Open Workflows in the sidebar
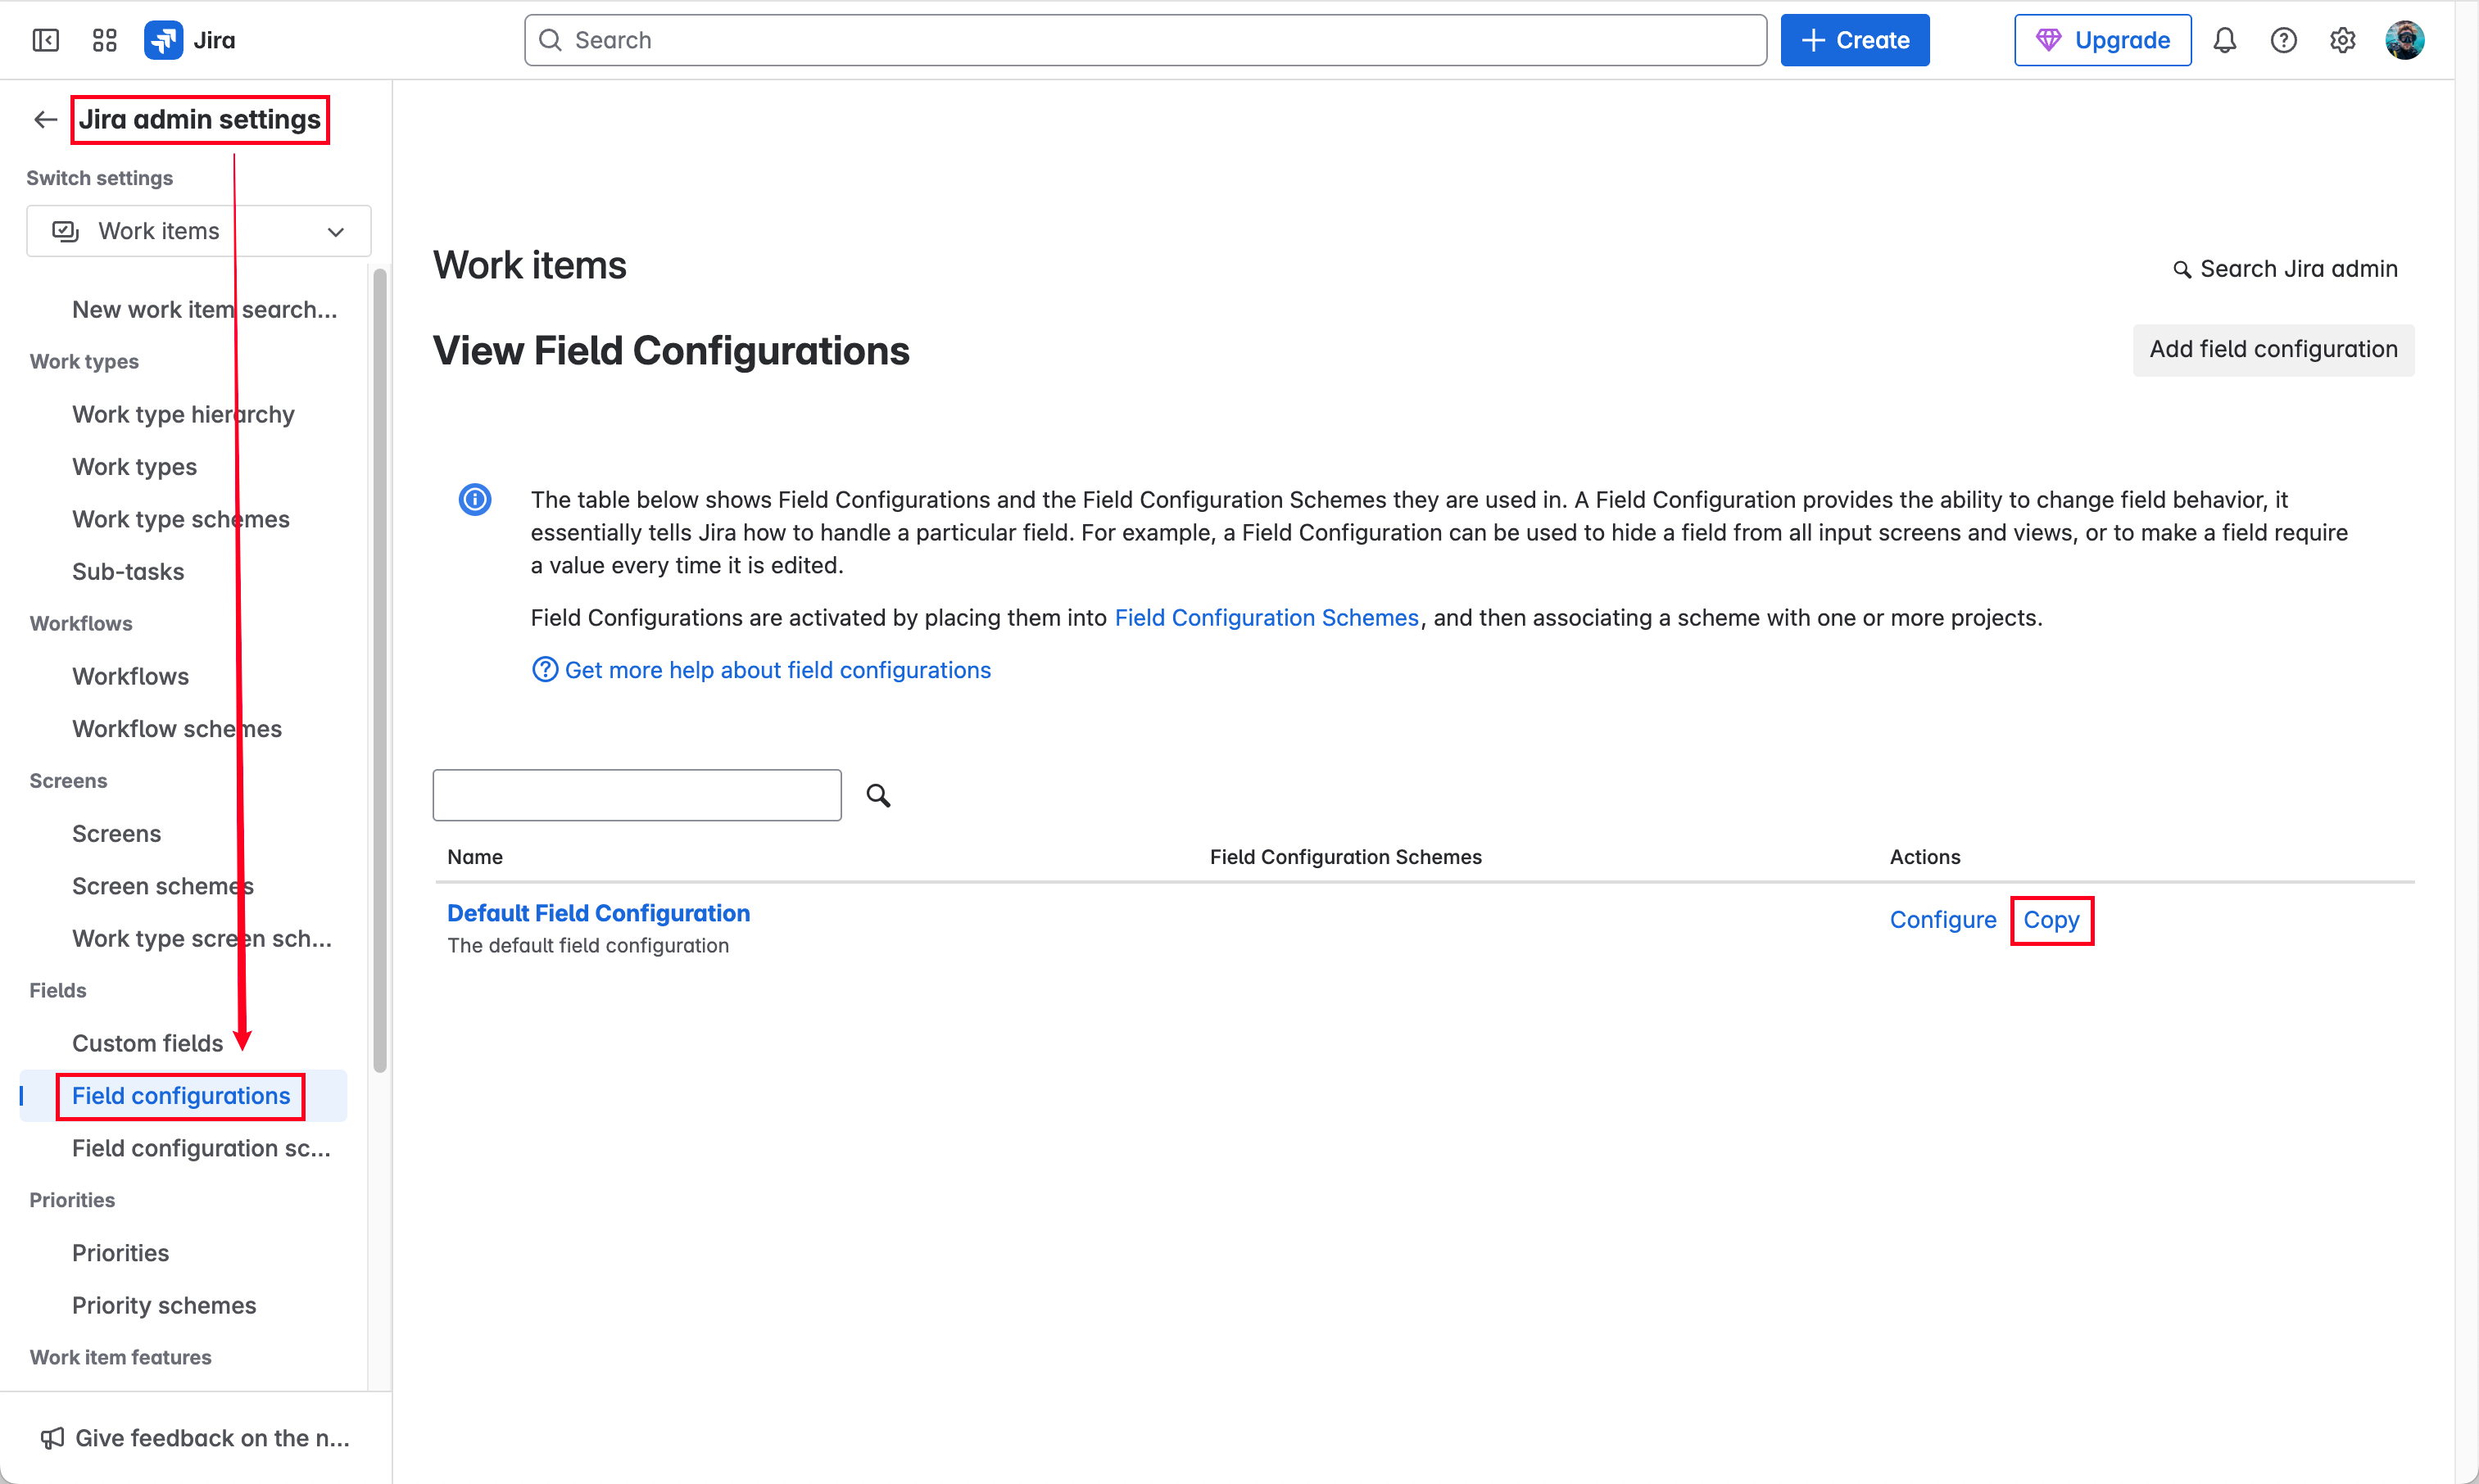 [130, 676]
